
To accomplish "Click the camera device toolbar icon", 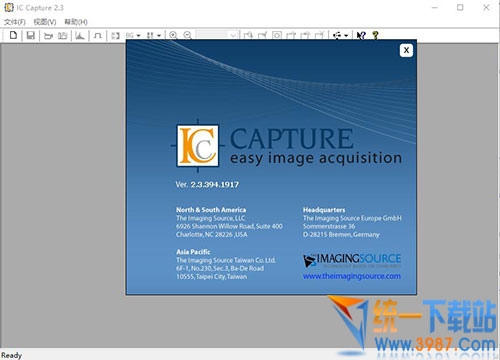I will point(48,35).
